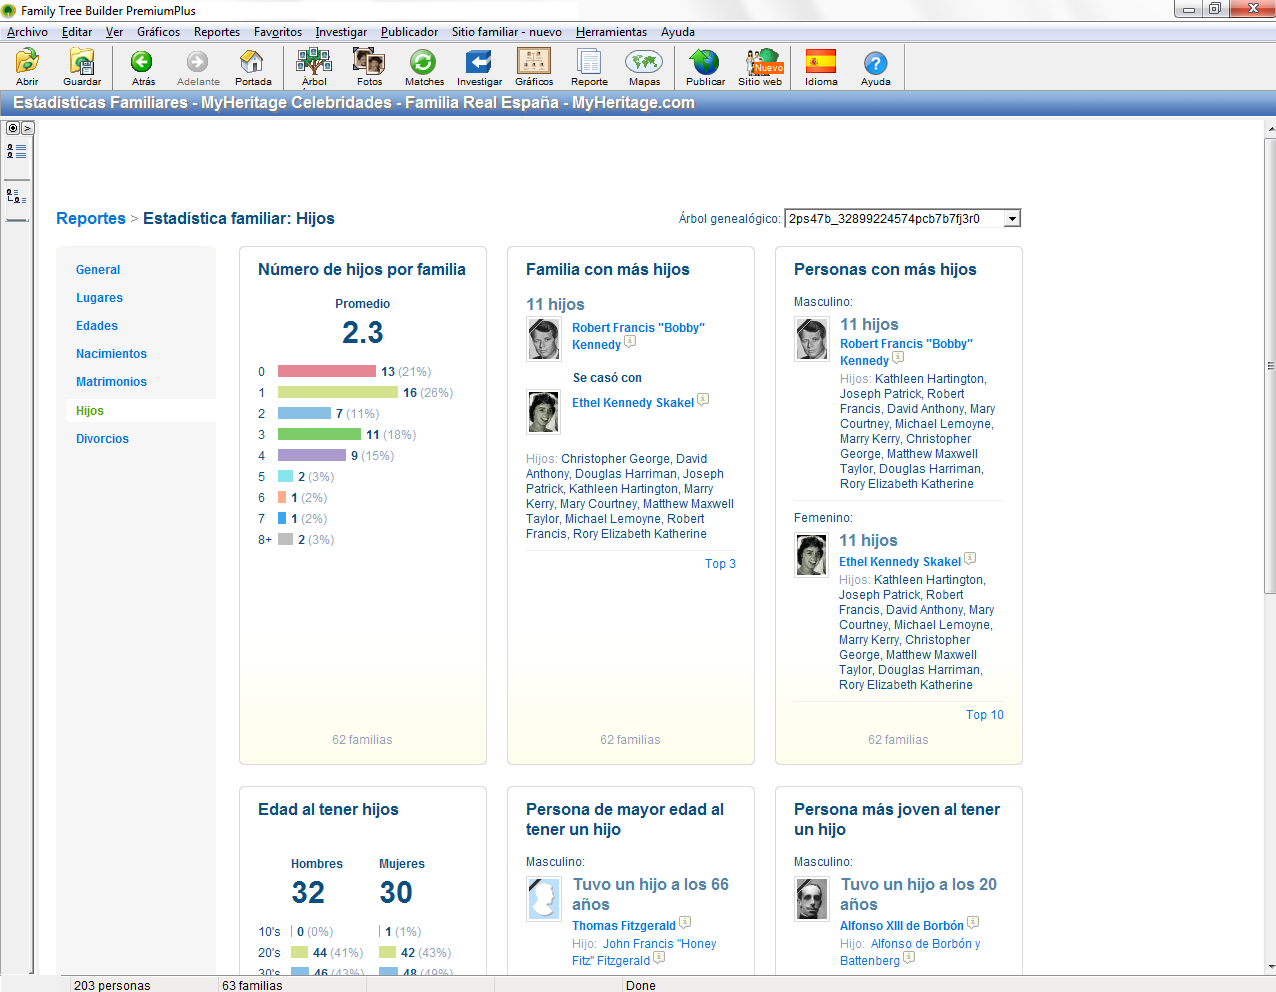Open the Investigar menu in the menu bar
1276x992 pixels.
(x=341, y=32)
